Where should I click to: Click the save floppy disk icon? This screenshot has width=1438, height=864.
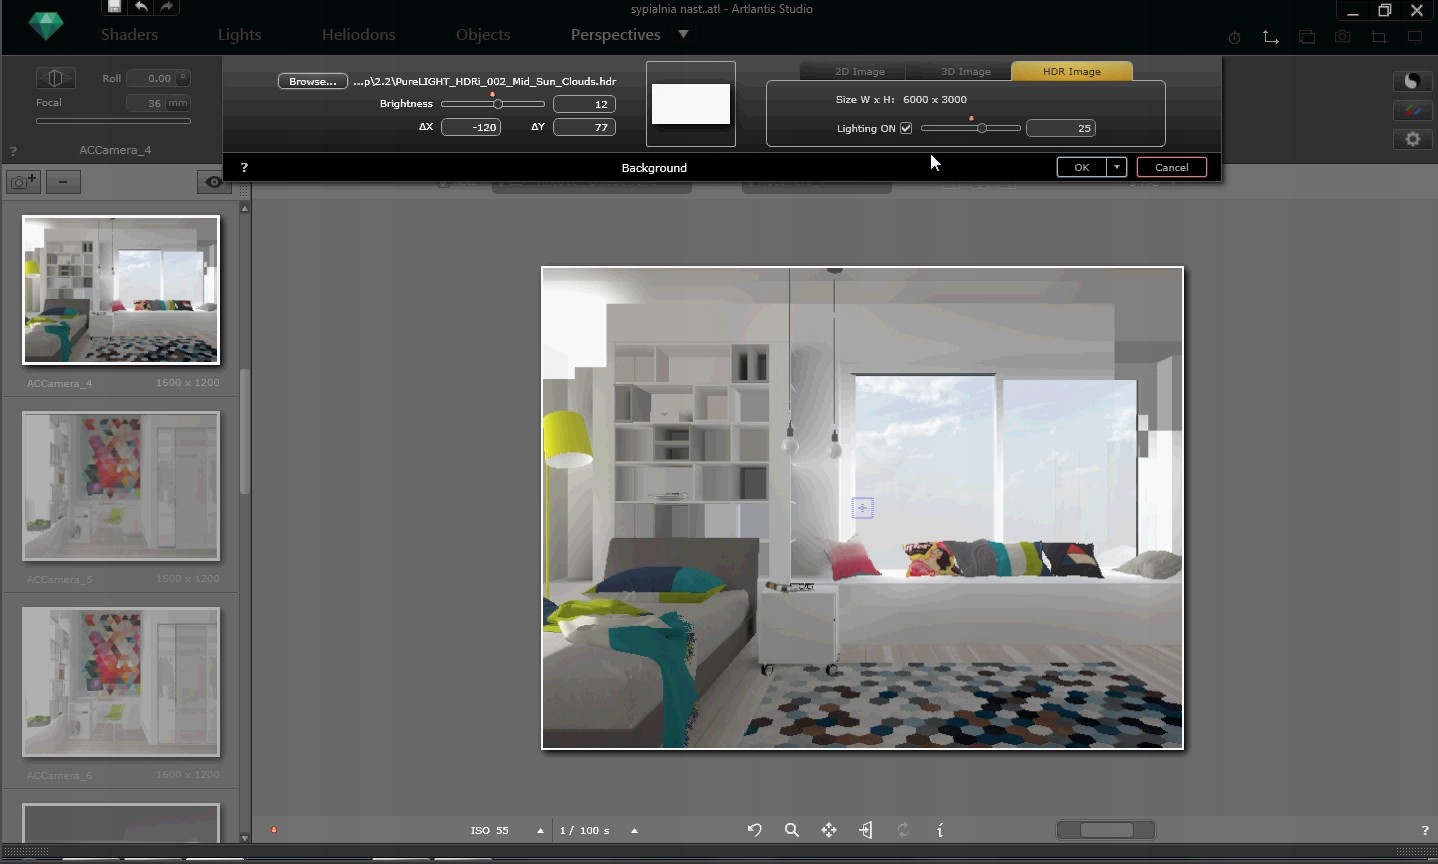tap(114, 7)
